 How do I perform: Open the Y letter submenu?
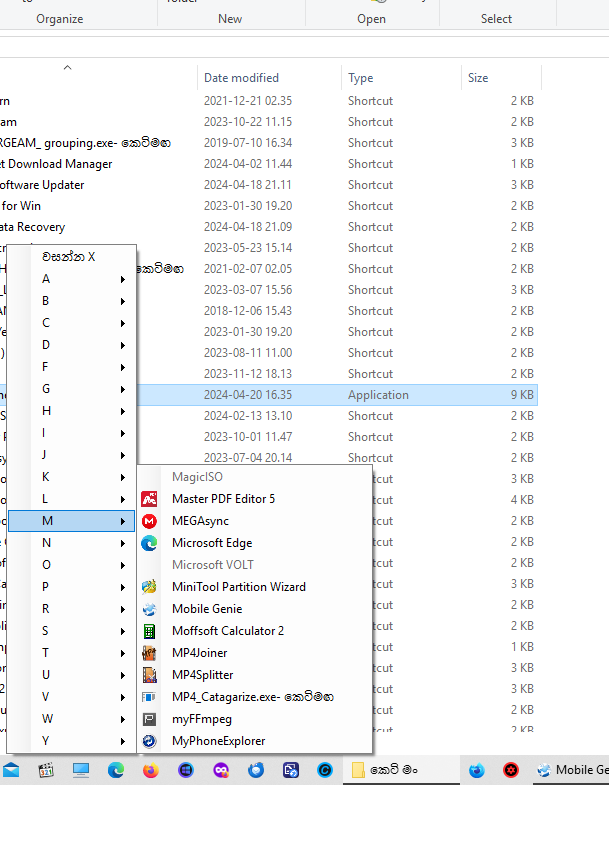pos(71,741)
